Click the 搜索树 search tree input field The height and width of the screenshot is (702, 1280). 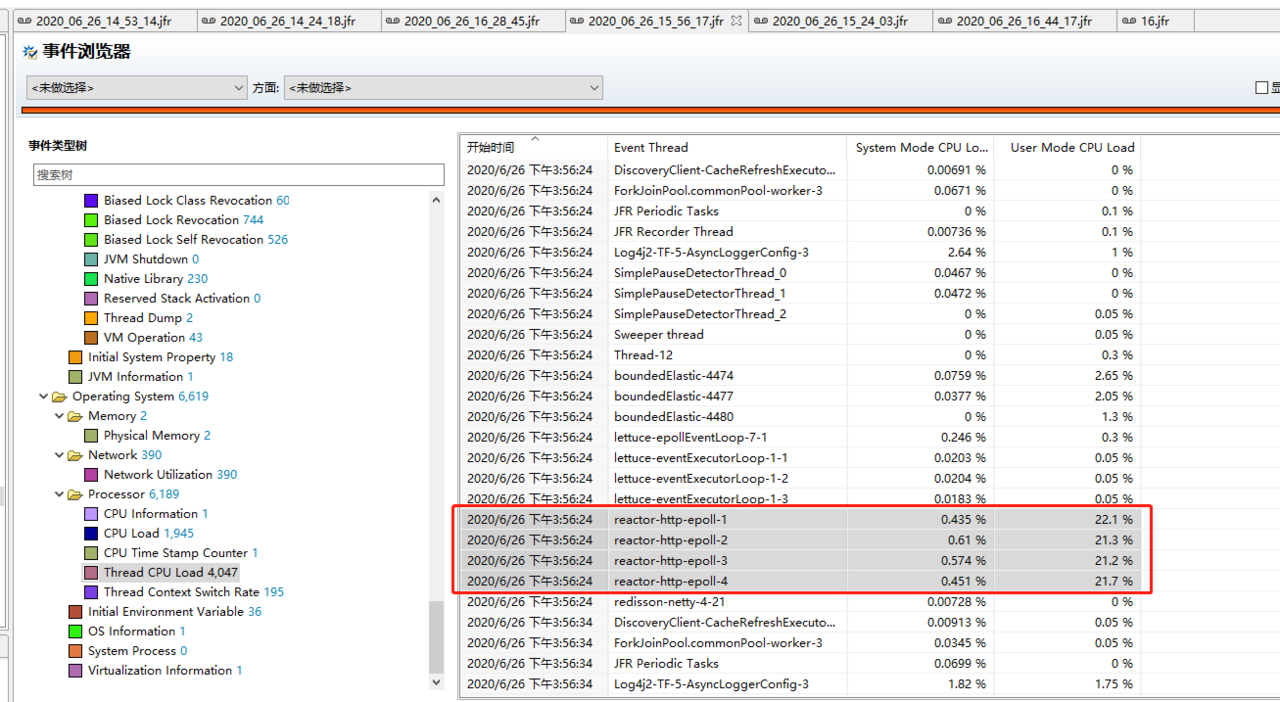(238, 175)
